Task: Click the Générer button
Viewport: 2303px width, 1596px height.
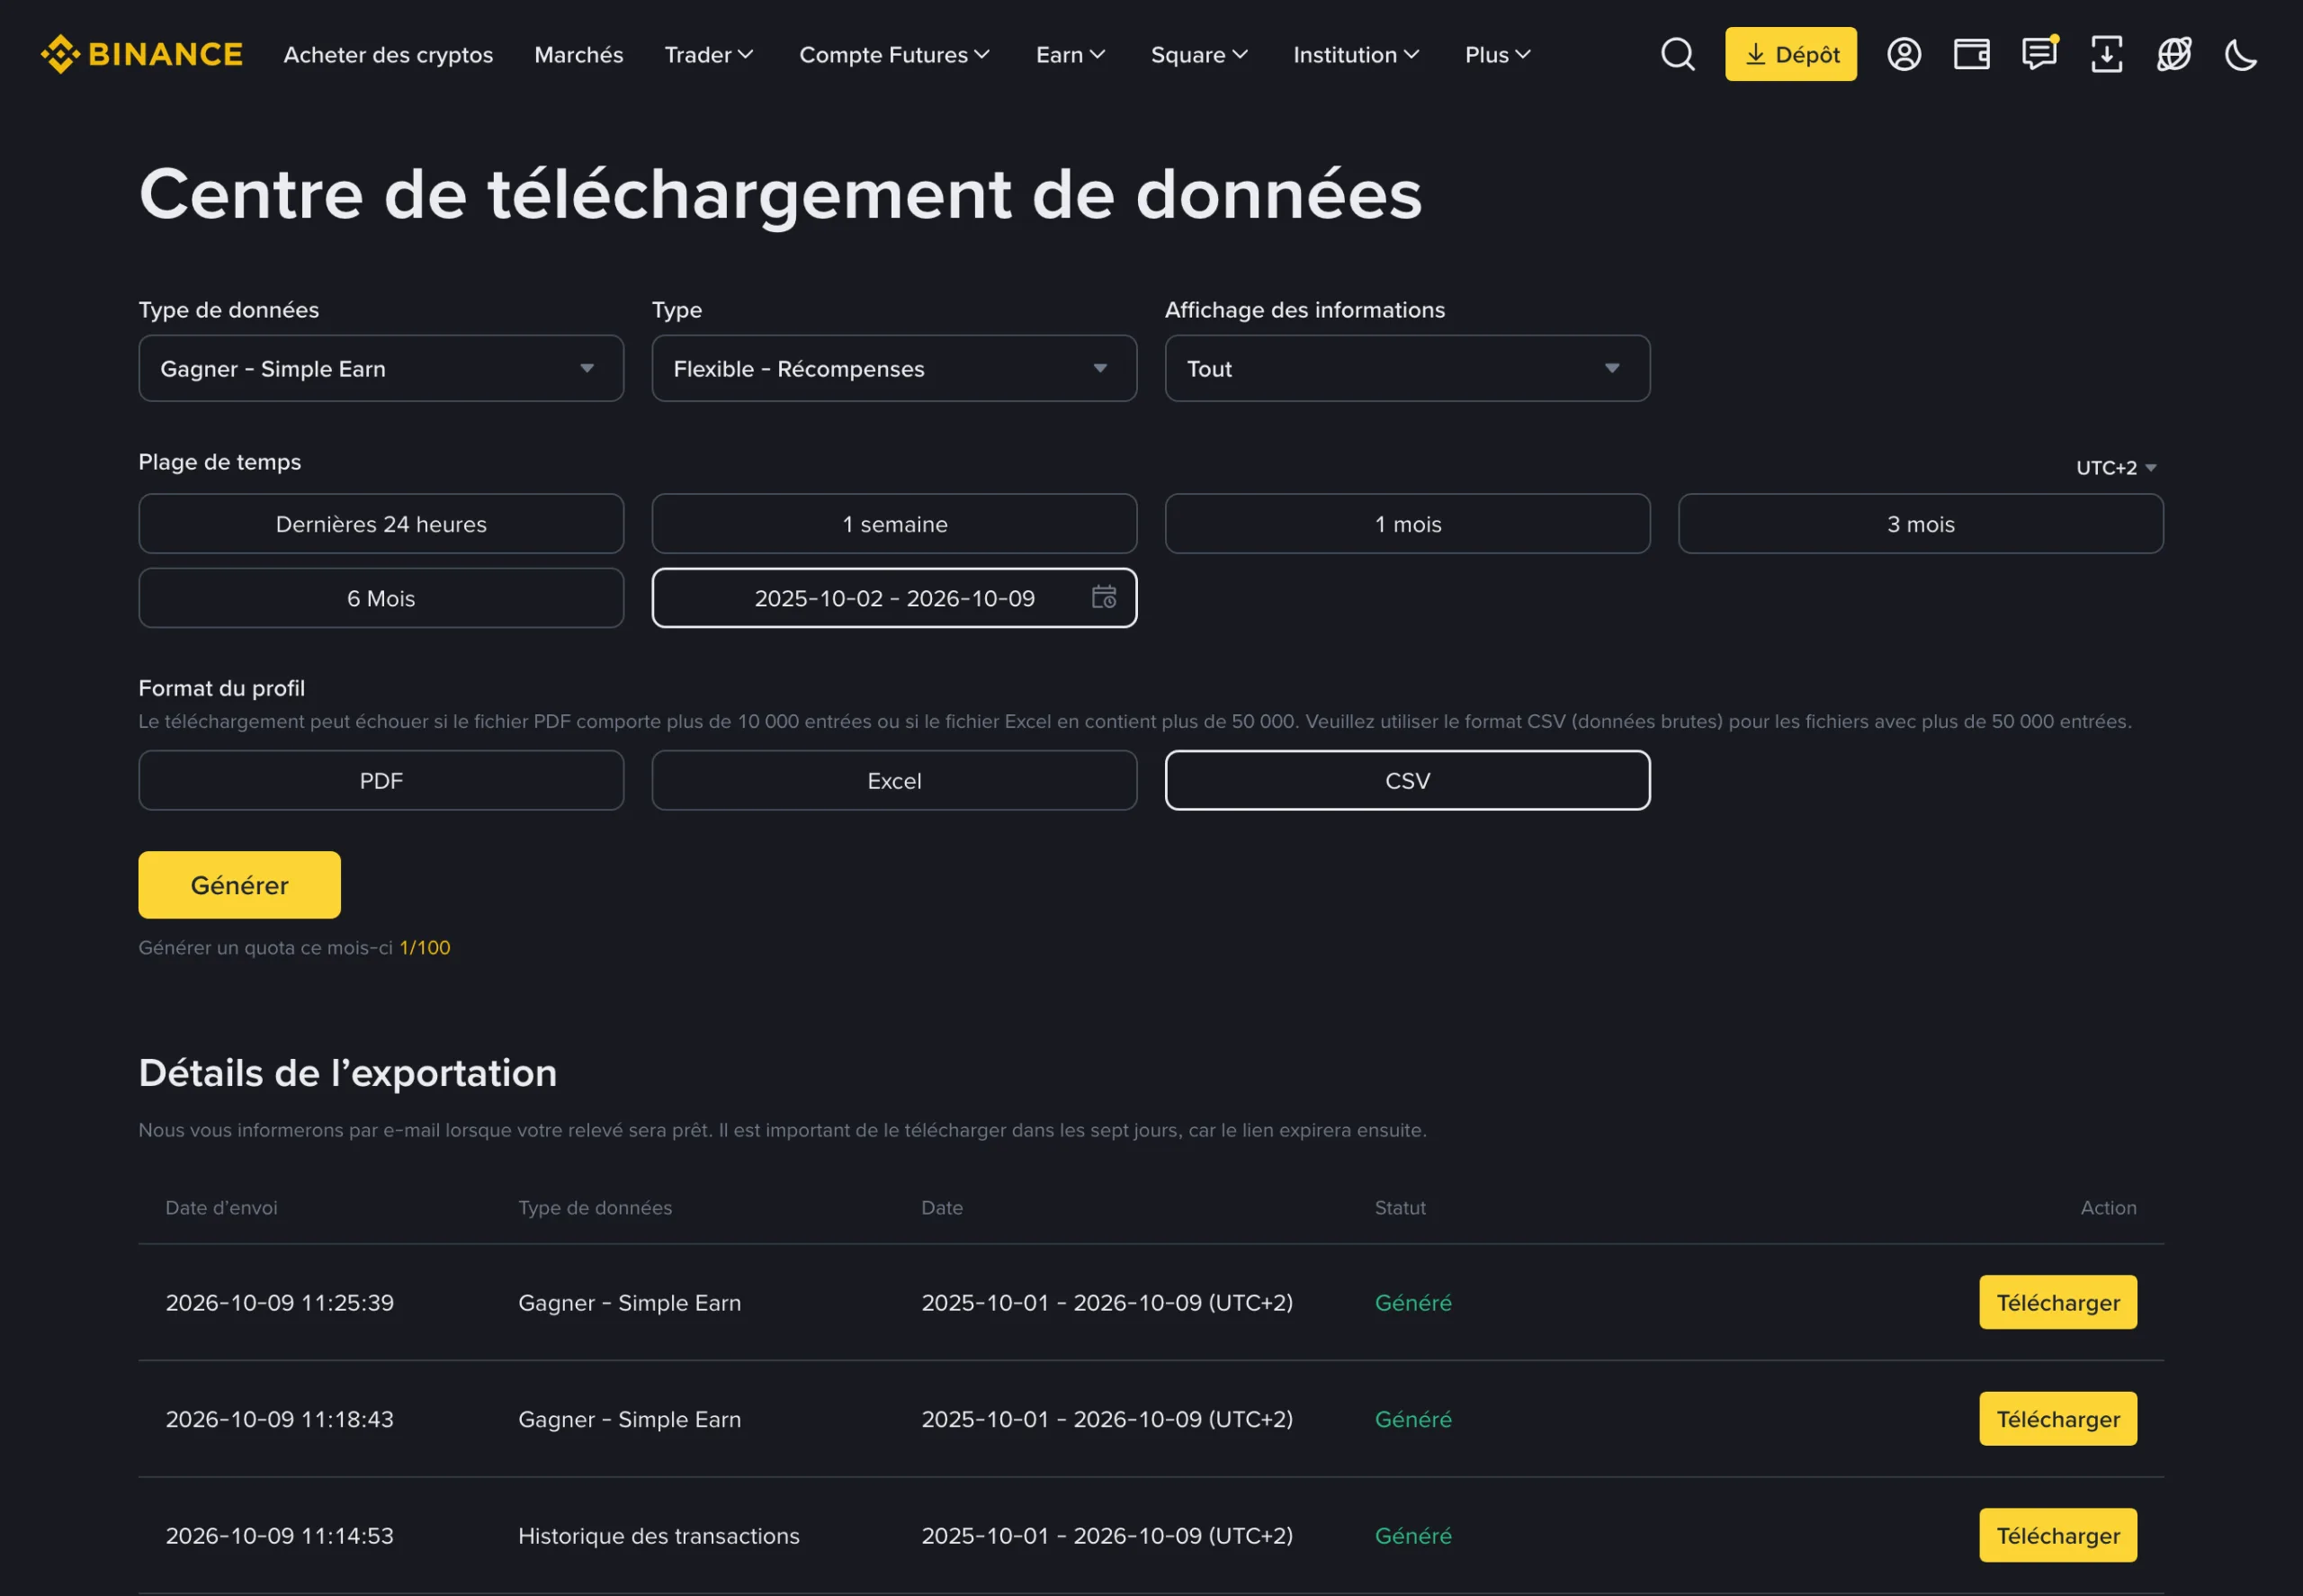Action: tap(239, 885)
